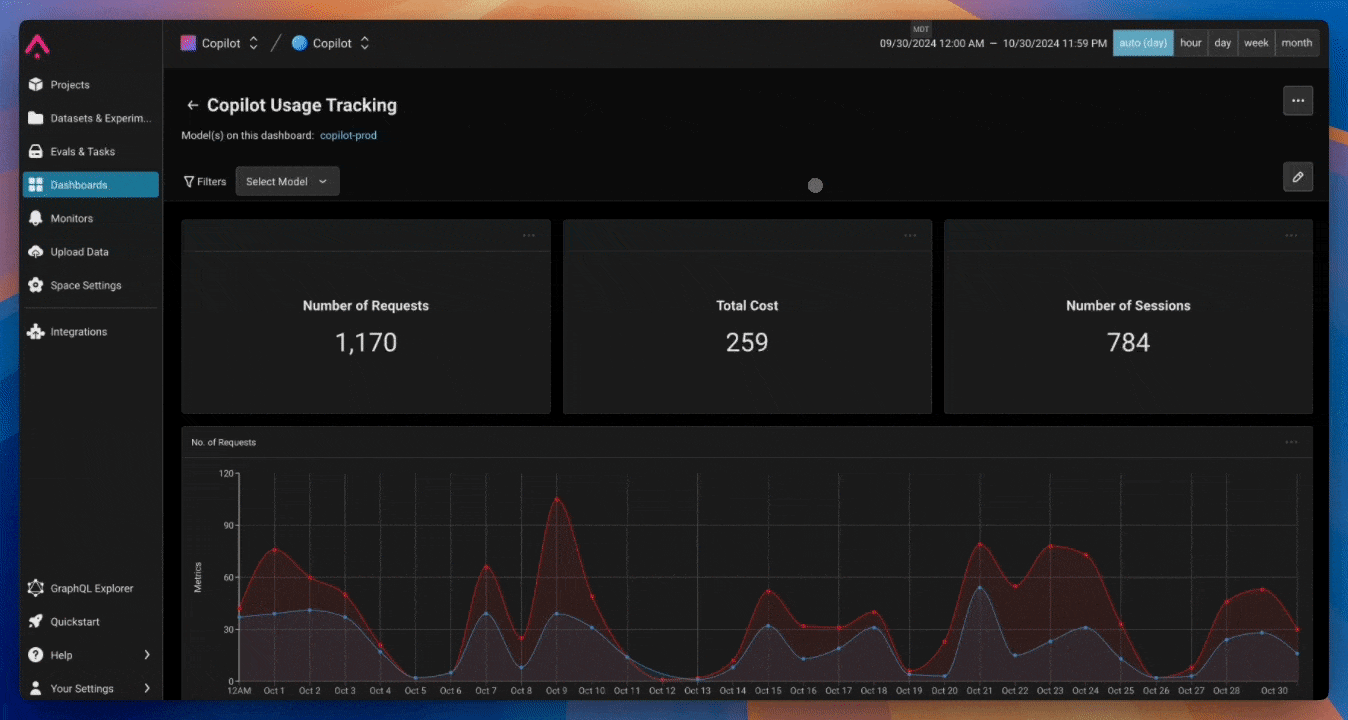
Task: Expand the Help submenu chevron
Action: [147, 655]
